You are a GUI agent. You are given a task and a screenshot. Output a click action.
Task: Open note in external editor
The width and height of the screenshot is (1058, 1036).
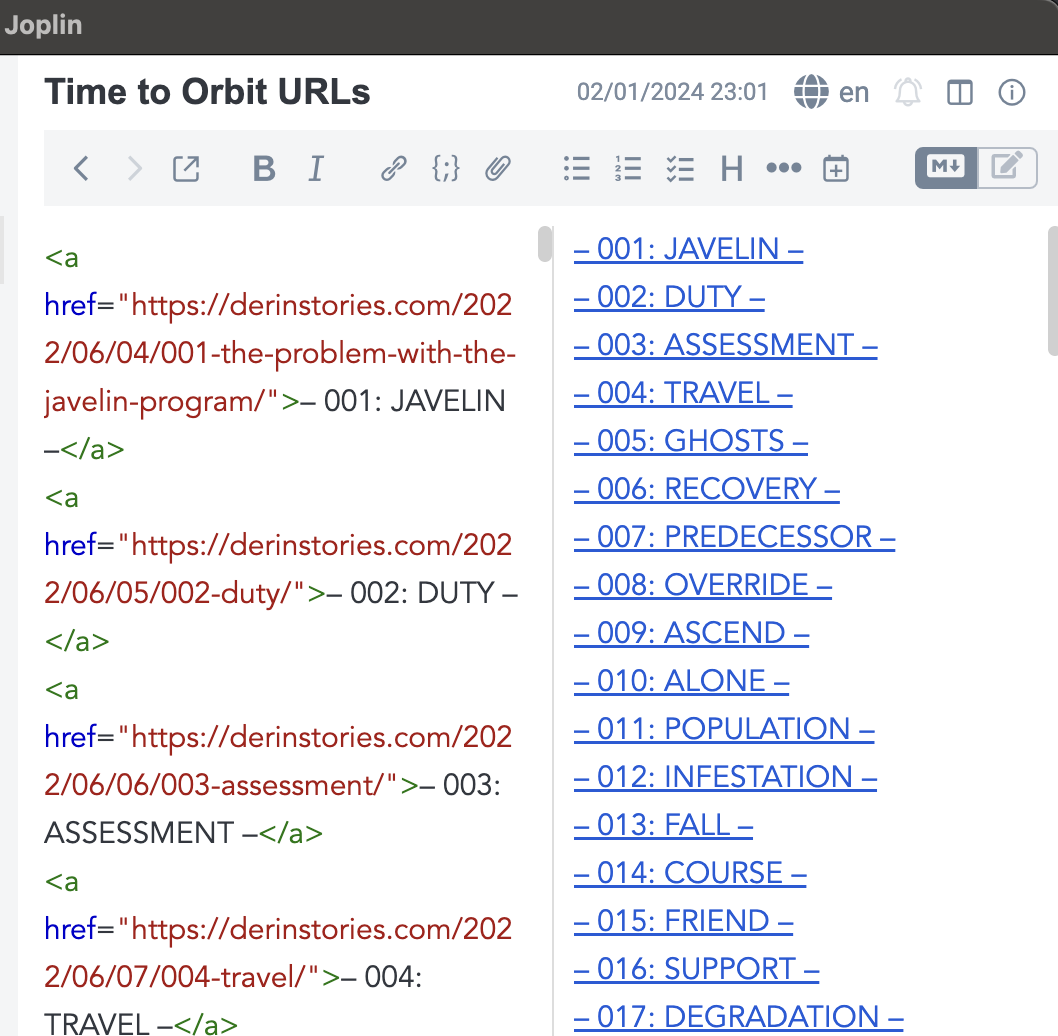(186, 168)
